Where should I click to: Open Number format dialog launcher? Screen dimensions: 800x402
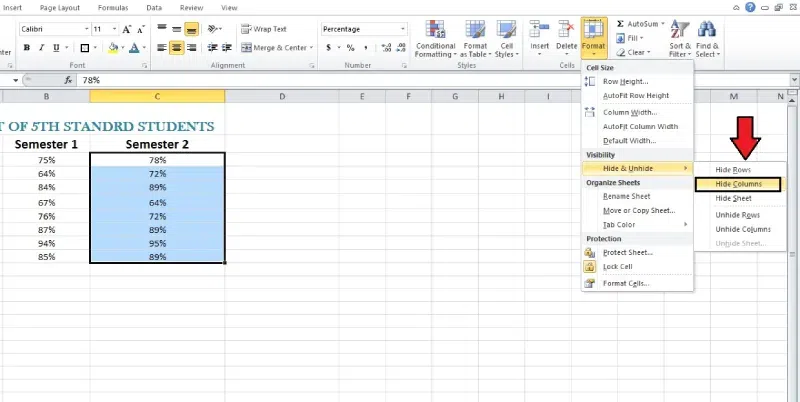pos(404,66)
